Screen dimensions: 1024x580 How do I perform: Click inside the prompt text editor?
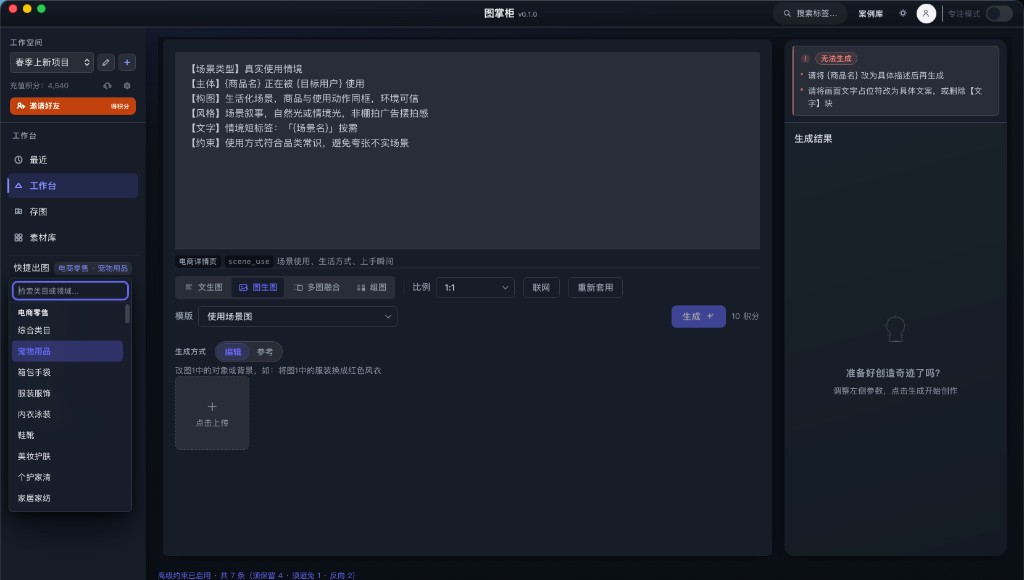point(467,150)
